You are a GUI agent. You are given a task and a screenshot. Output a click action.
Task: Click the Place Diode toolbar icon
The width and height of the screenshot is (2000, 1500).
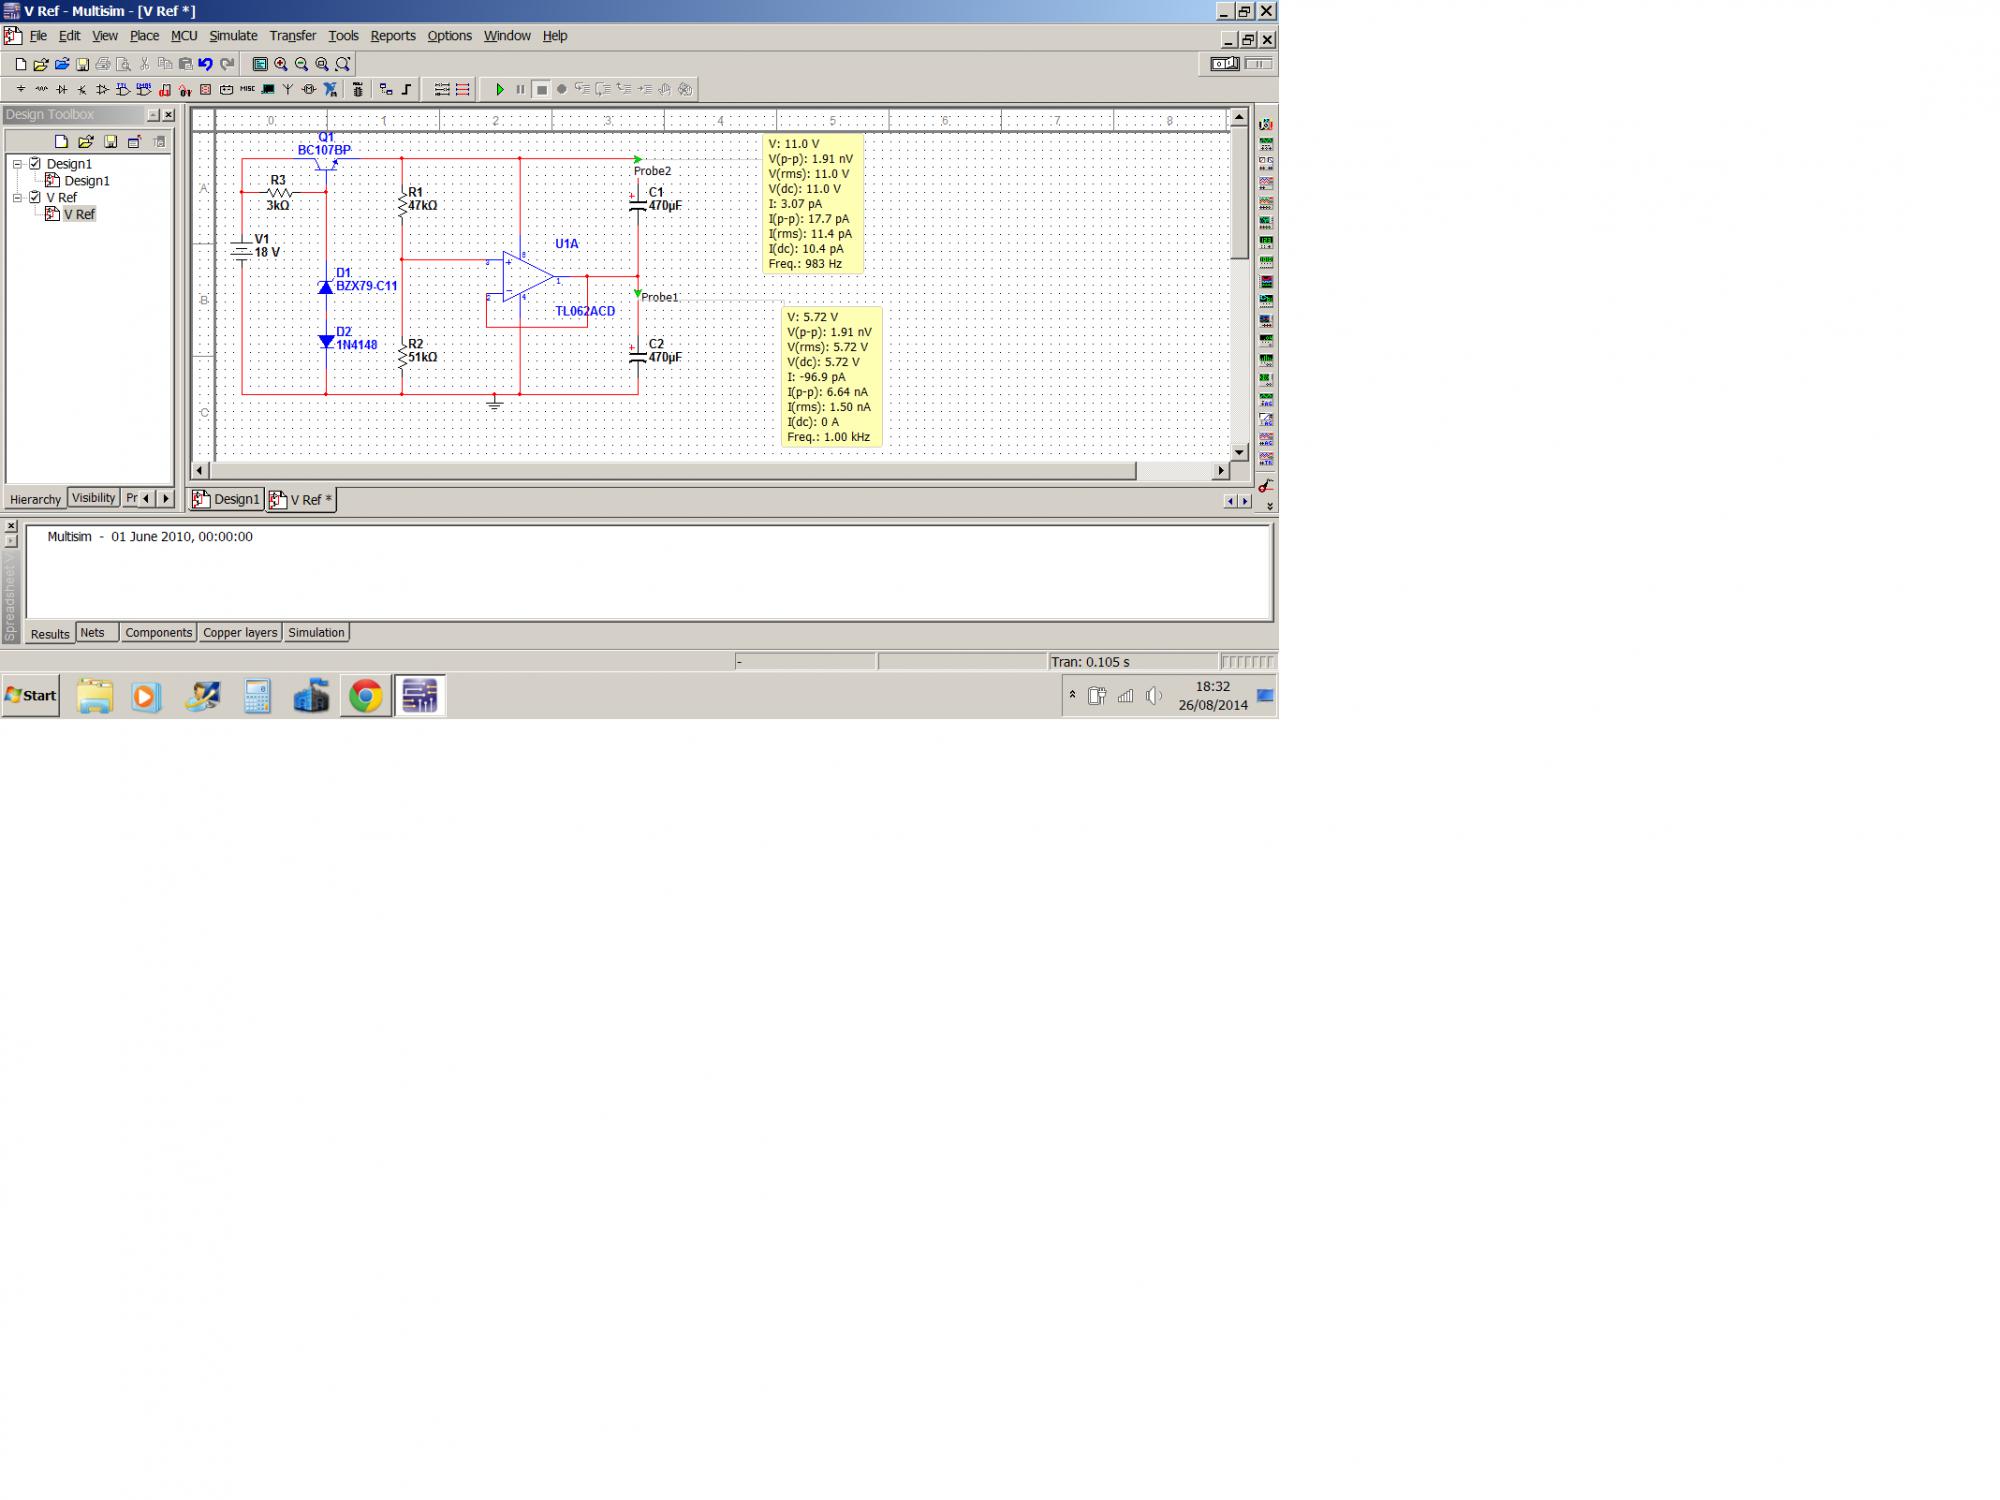[62, 90]
